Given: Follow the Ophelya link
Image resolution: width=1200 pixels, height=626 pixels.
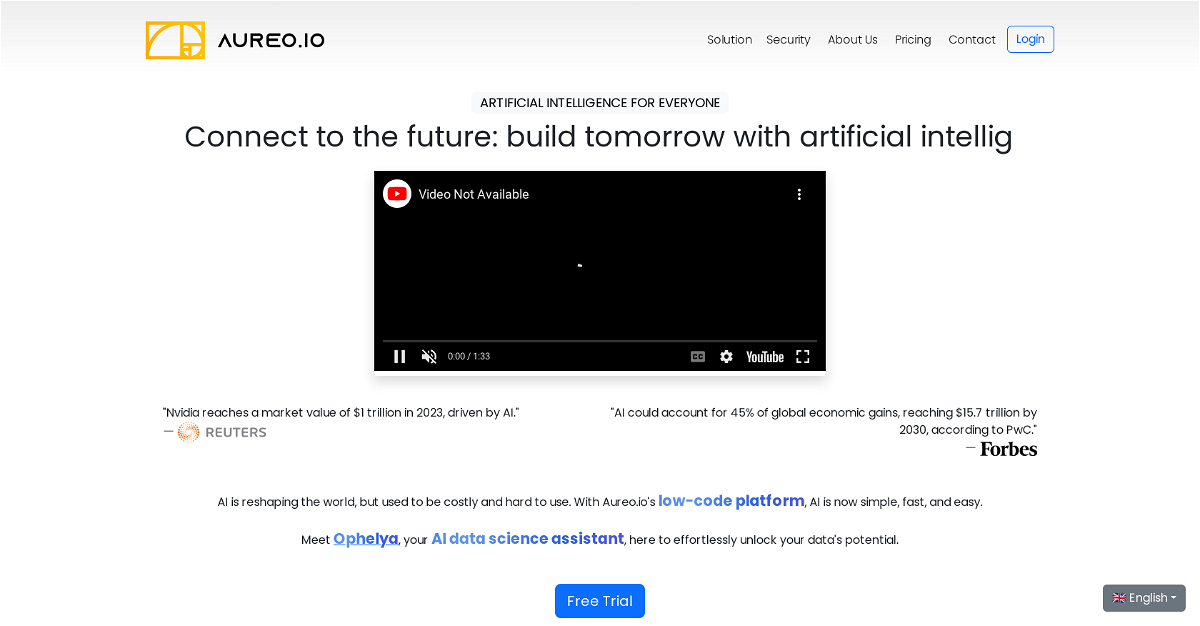Looking at the screenshot, I should (366, 539).
